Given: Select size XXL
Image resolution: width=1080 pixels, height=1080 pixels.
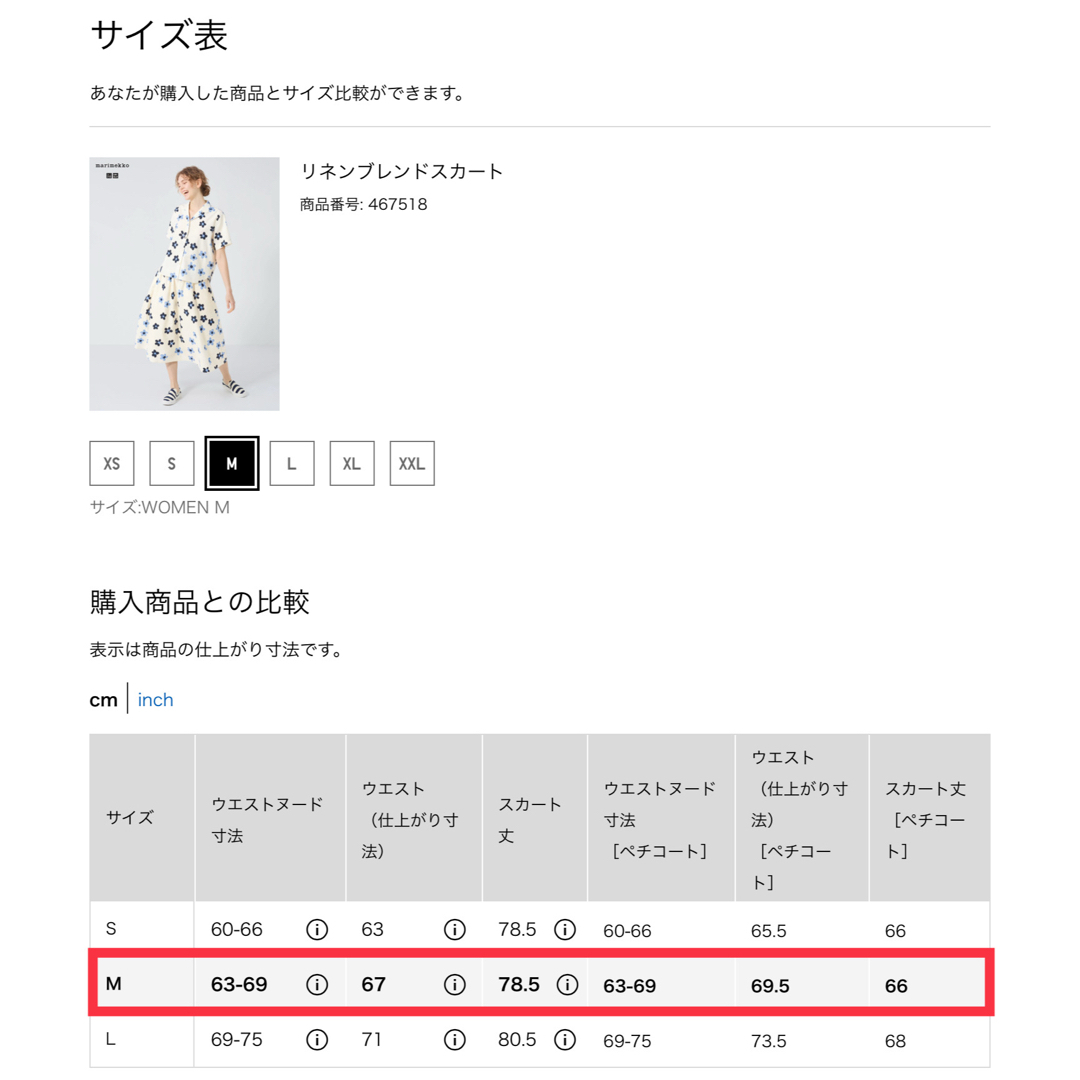Looking at the screenshot, I should pos(412,464).
